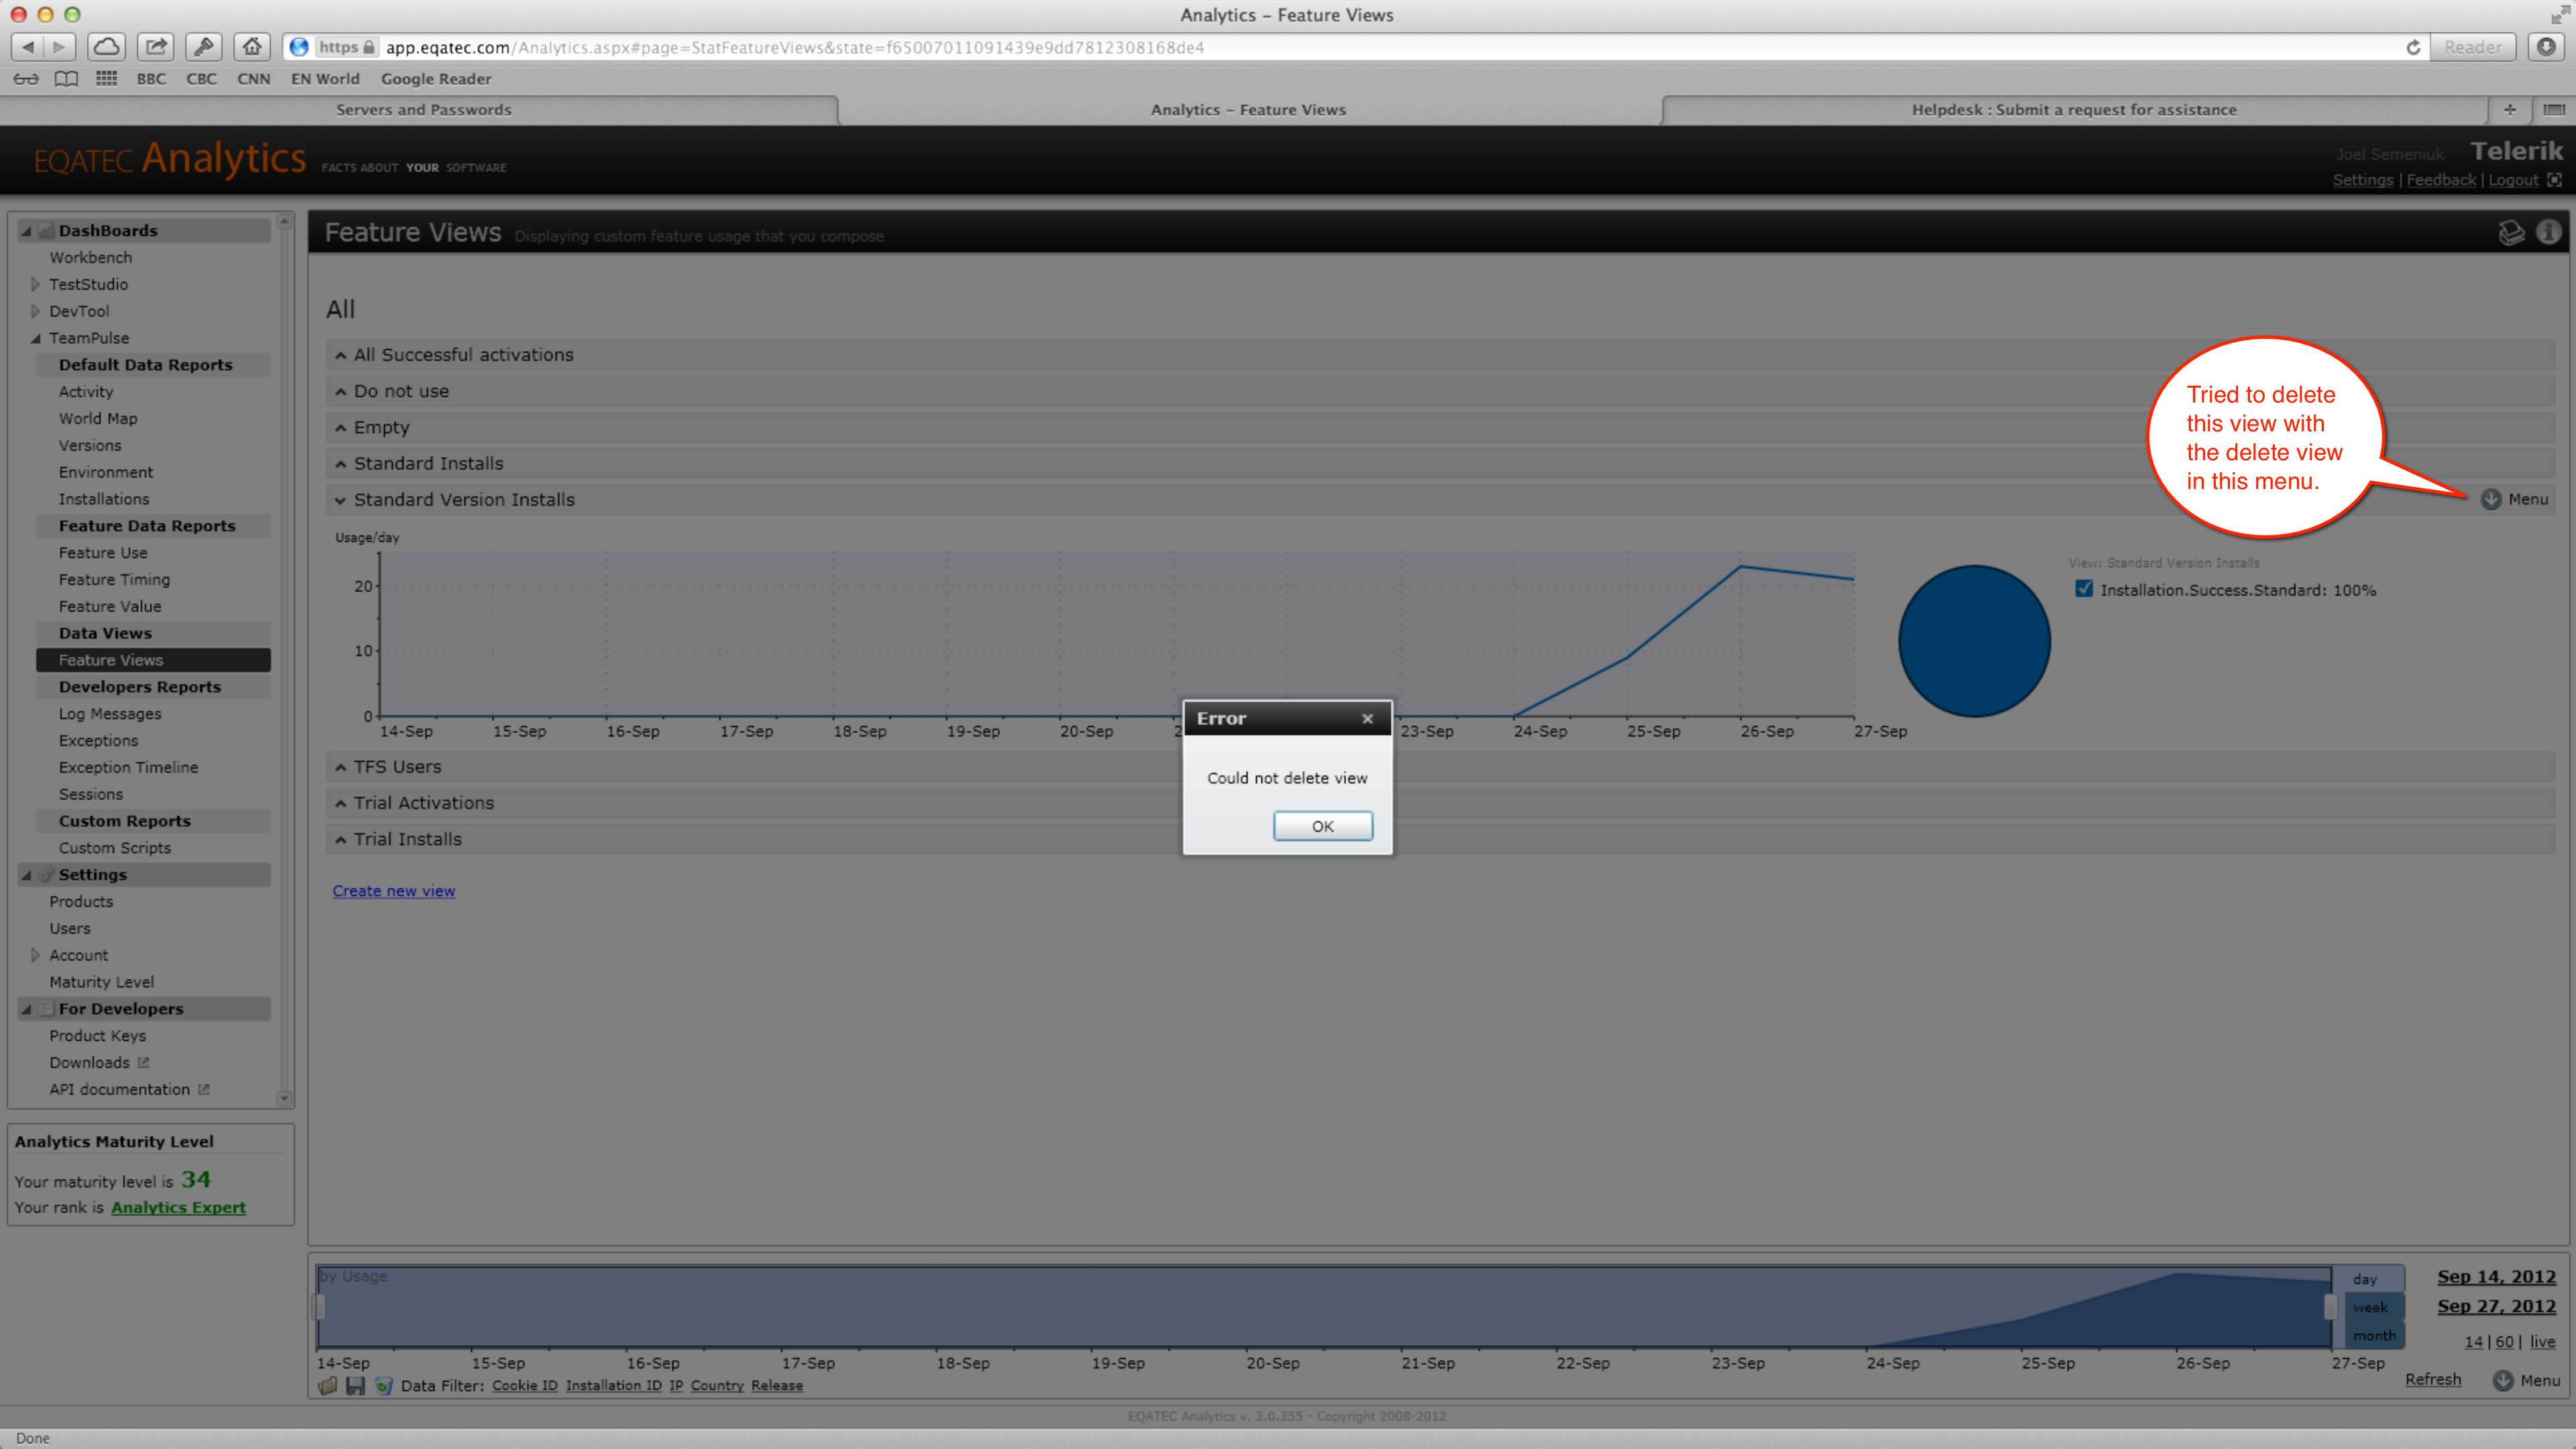Switch to Servers and Passwords tab
Viewport: 2576px width, 1449px height.
pos(423,110)
